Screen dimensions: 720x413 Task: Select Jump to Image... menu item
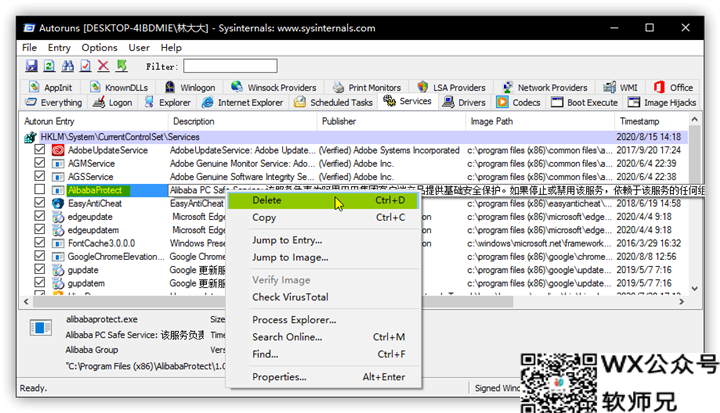[323, 258]
